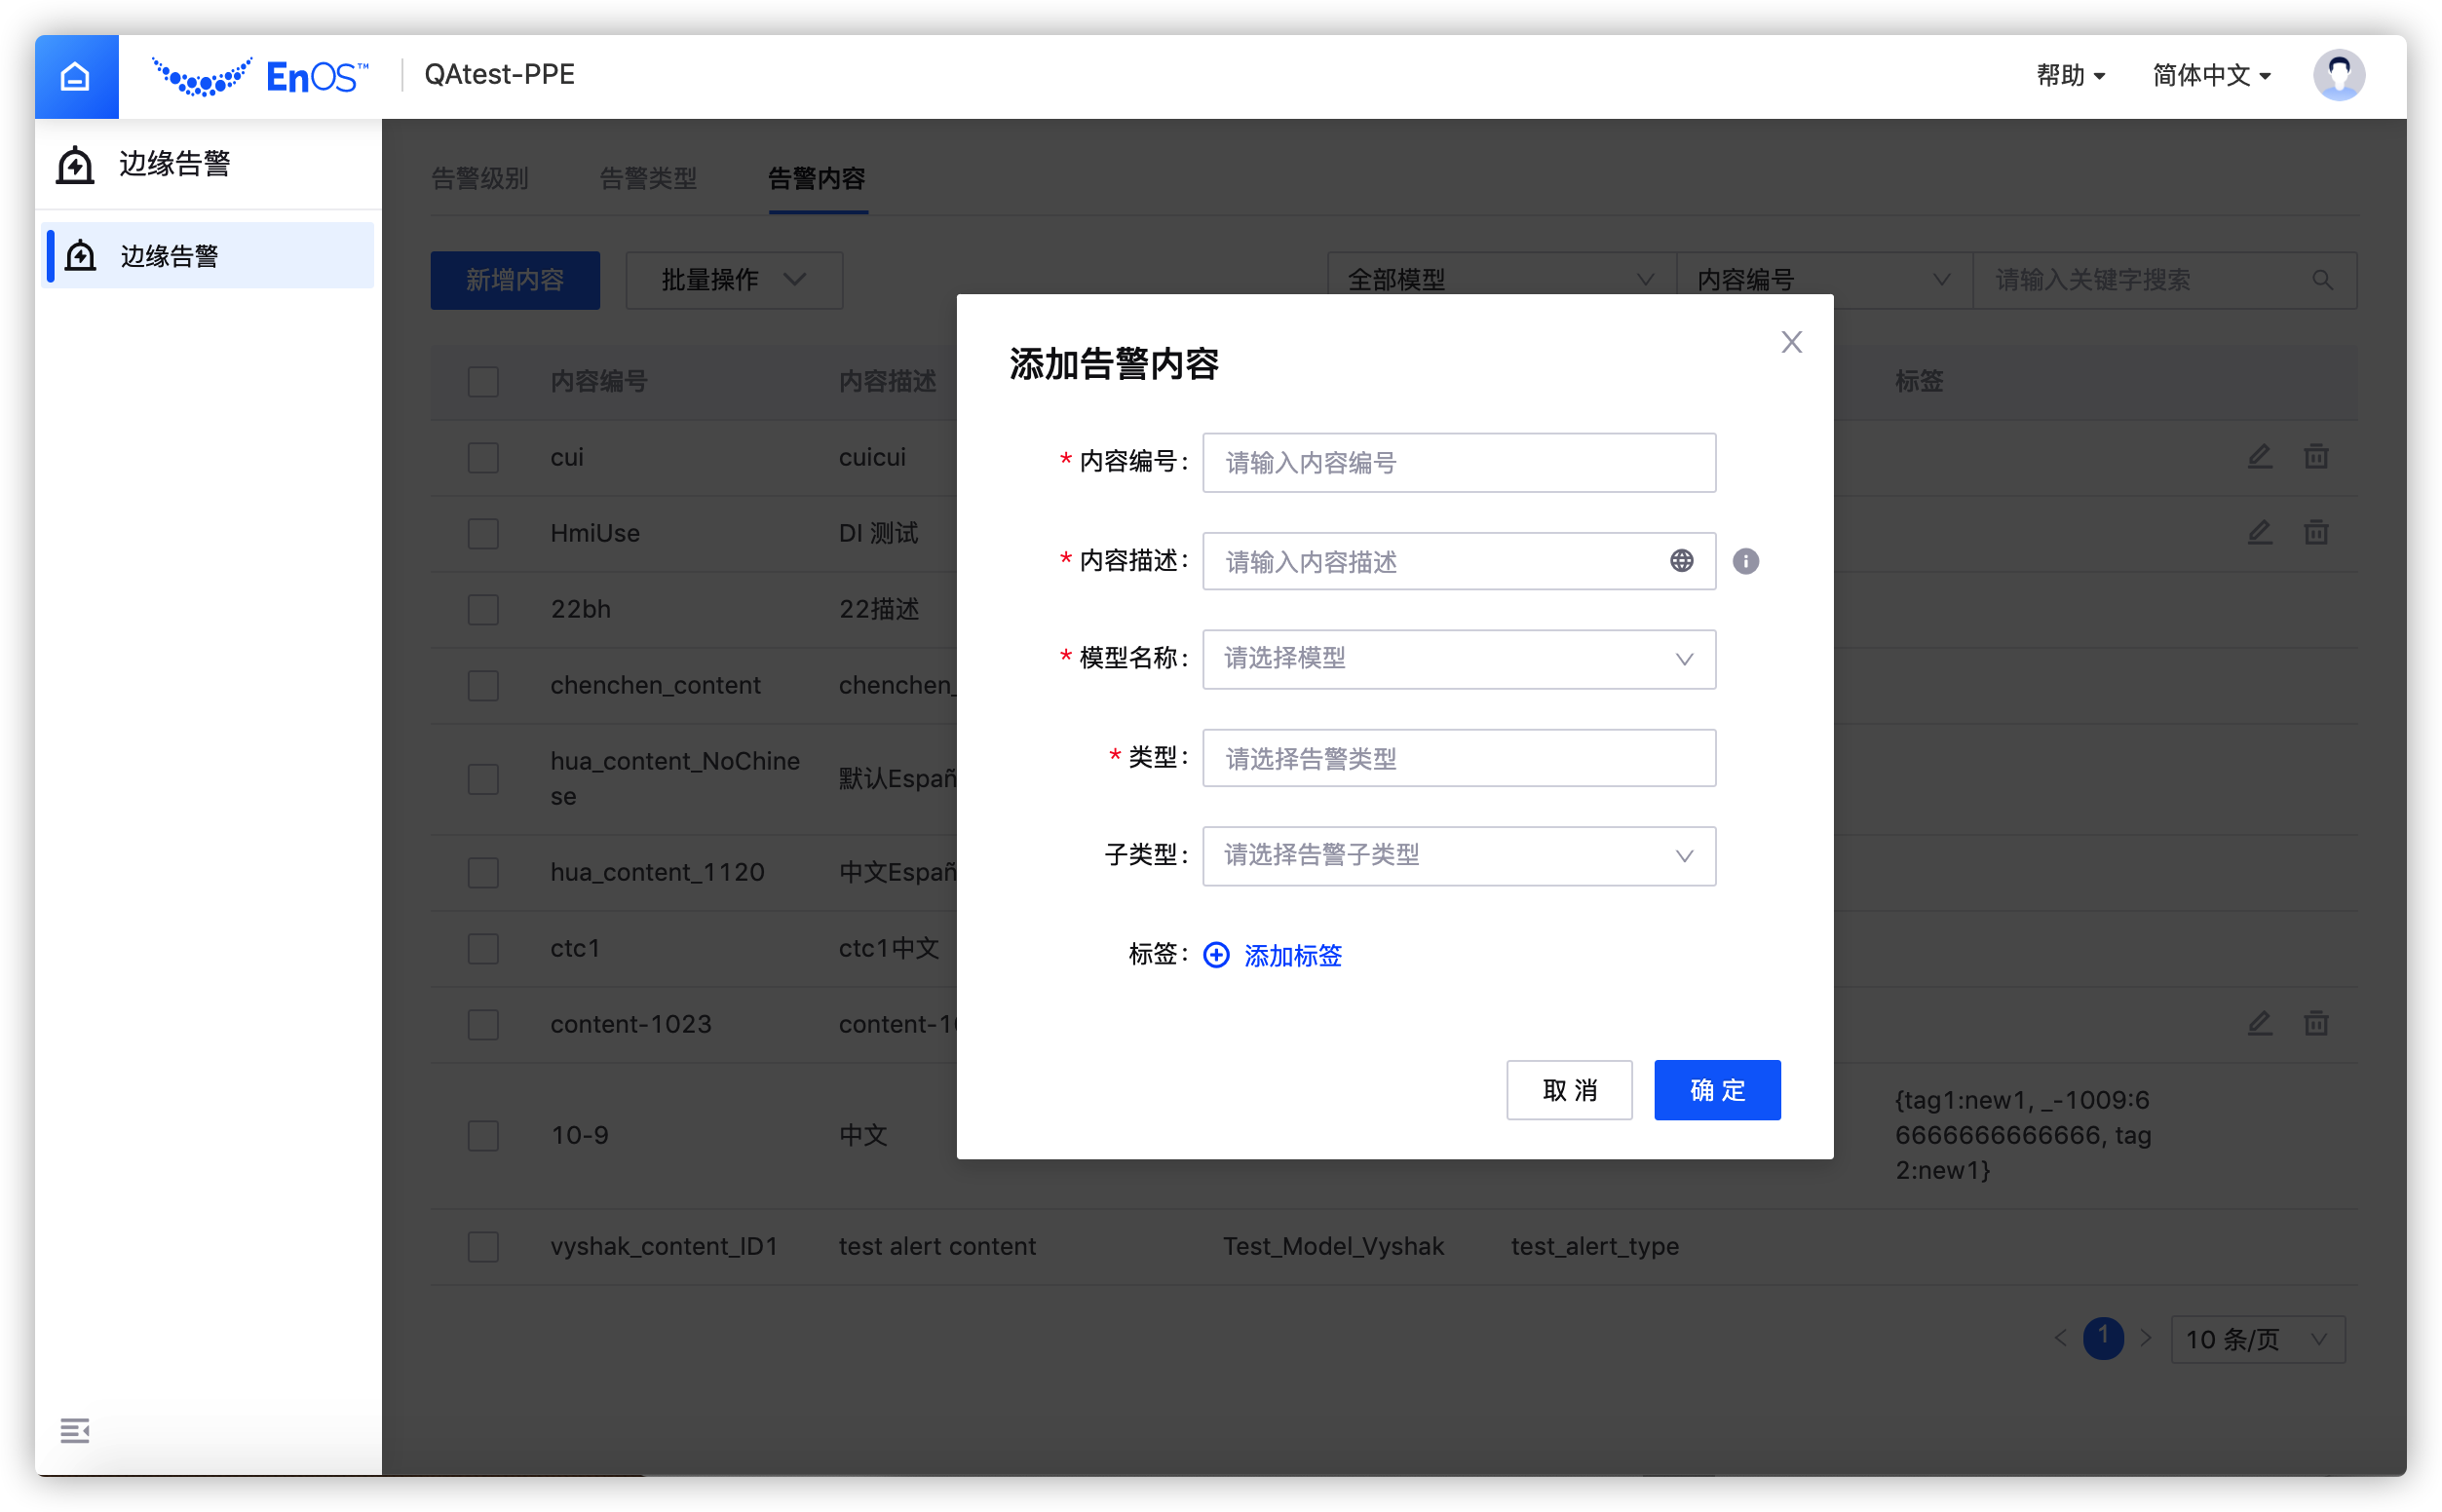Open the 模型名称 model dropdown
The image size is (2442, 1512).
[x=1458, y=659]
